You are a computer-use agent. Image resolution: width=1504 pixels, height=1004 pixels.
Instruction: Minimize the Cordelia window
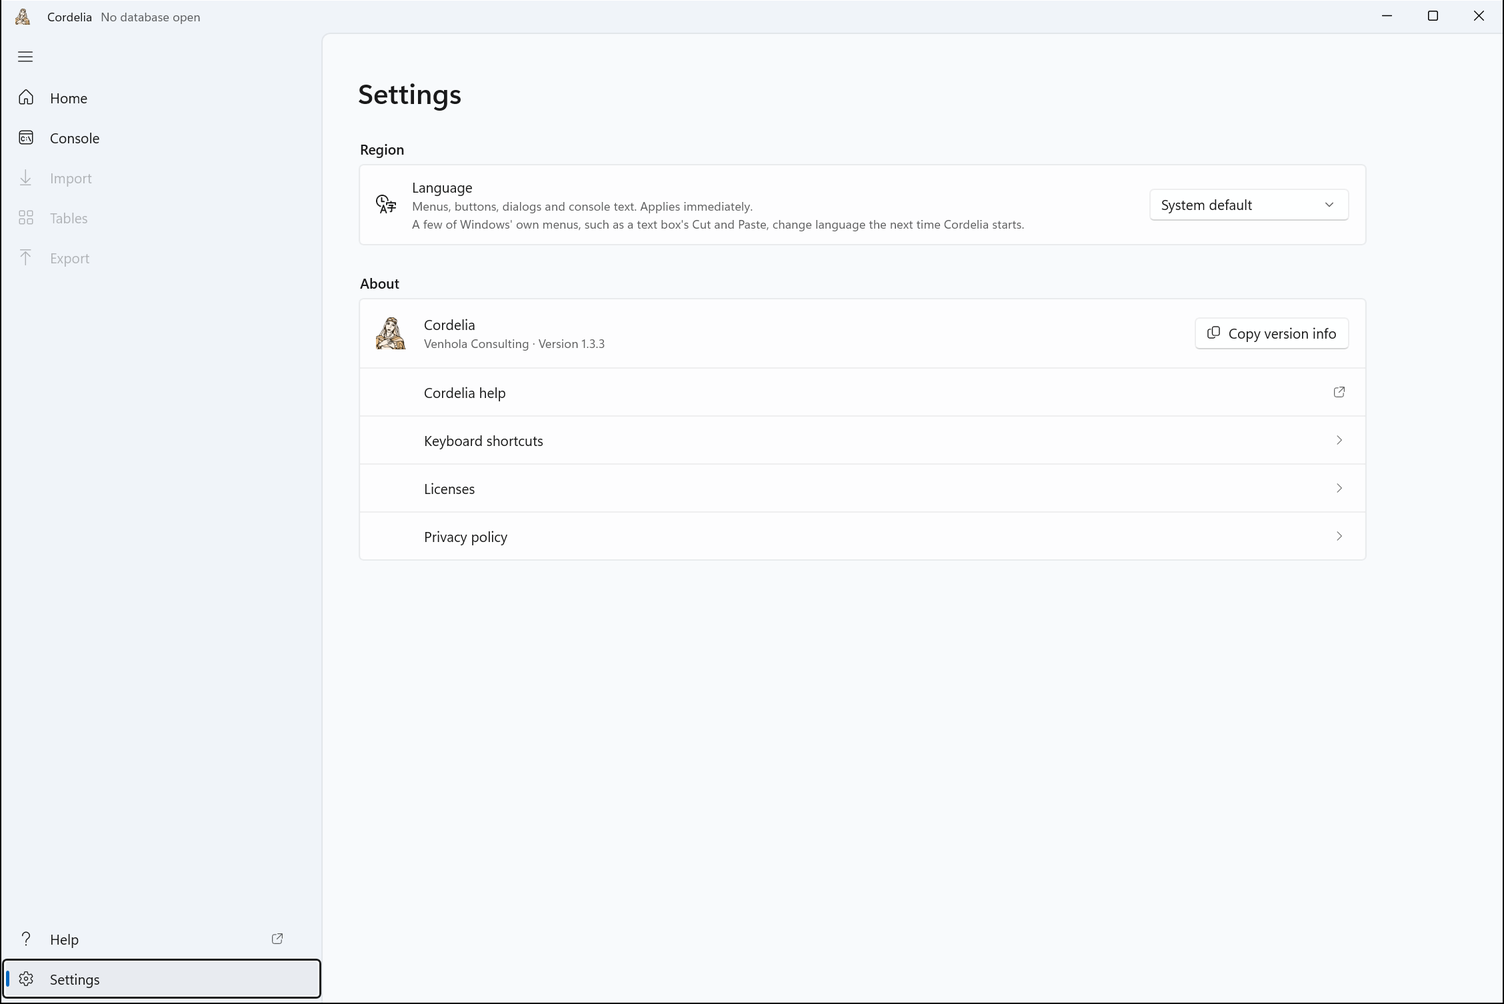click(x=1387, y=16)
